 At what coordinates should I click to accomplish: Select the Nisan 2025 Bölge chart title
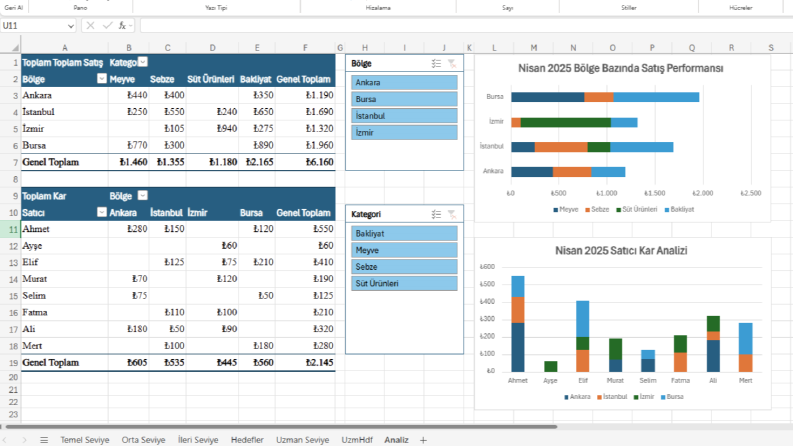click(x=621, y=68)
